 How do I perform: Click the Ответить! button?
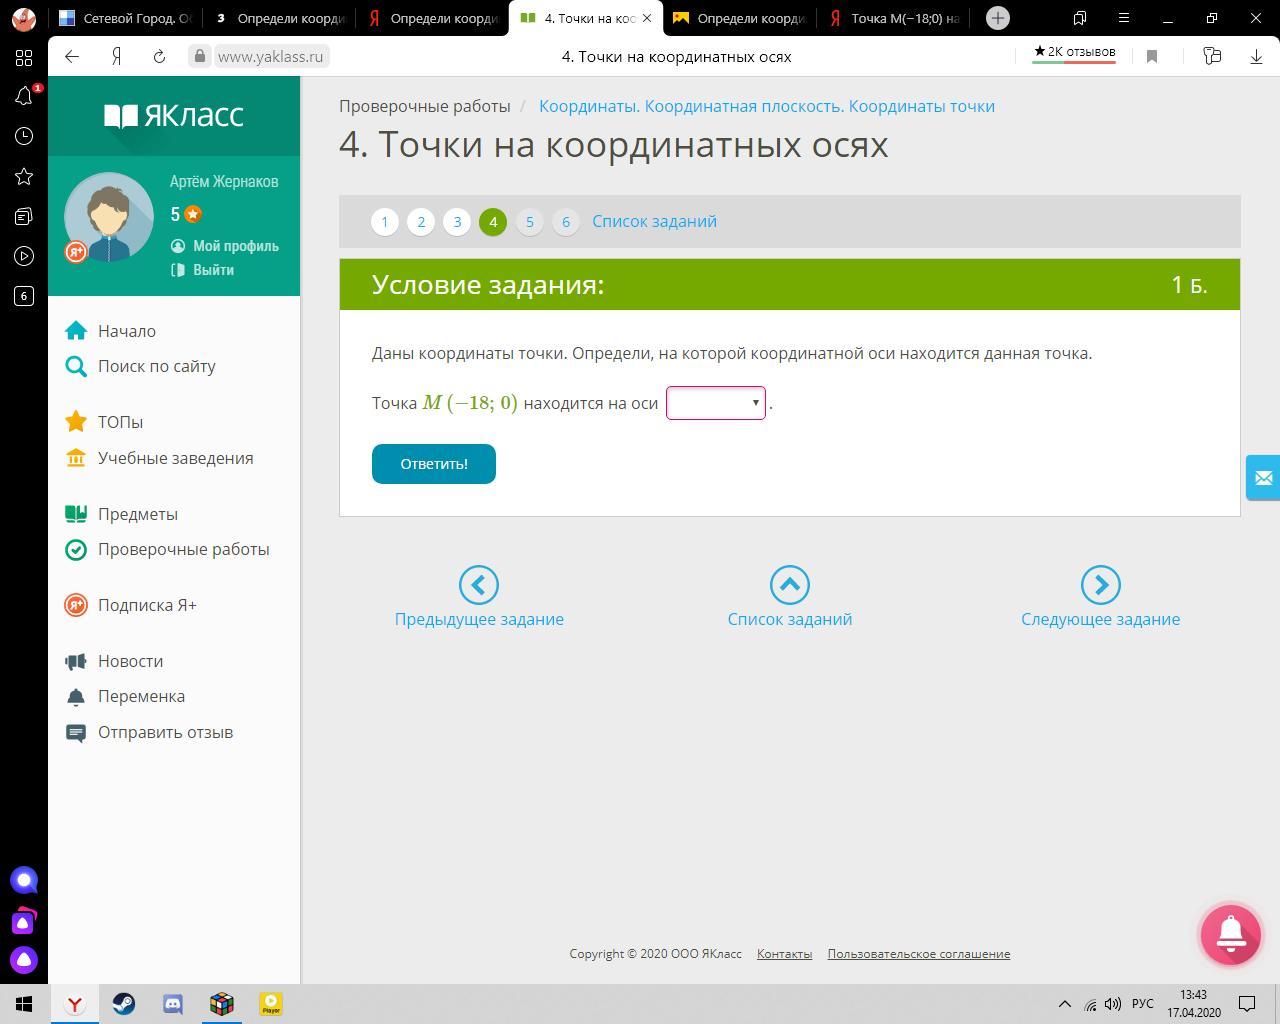433,464
